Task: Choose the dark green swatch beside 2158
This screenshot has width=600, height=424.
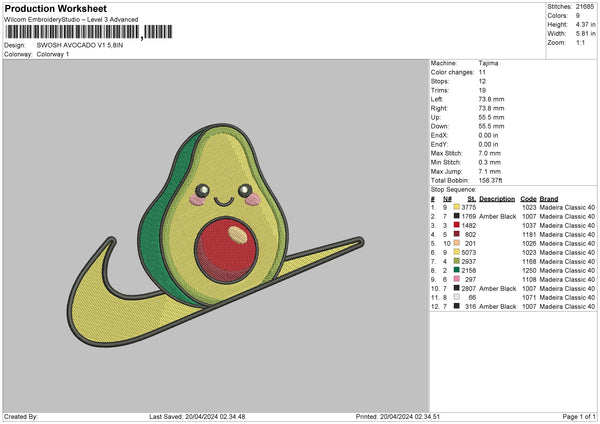Action: (457, 270)
